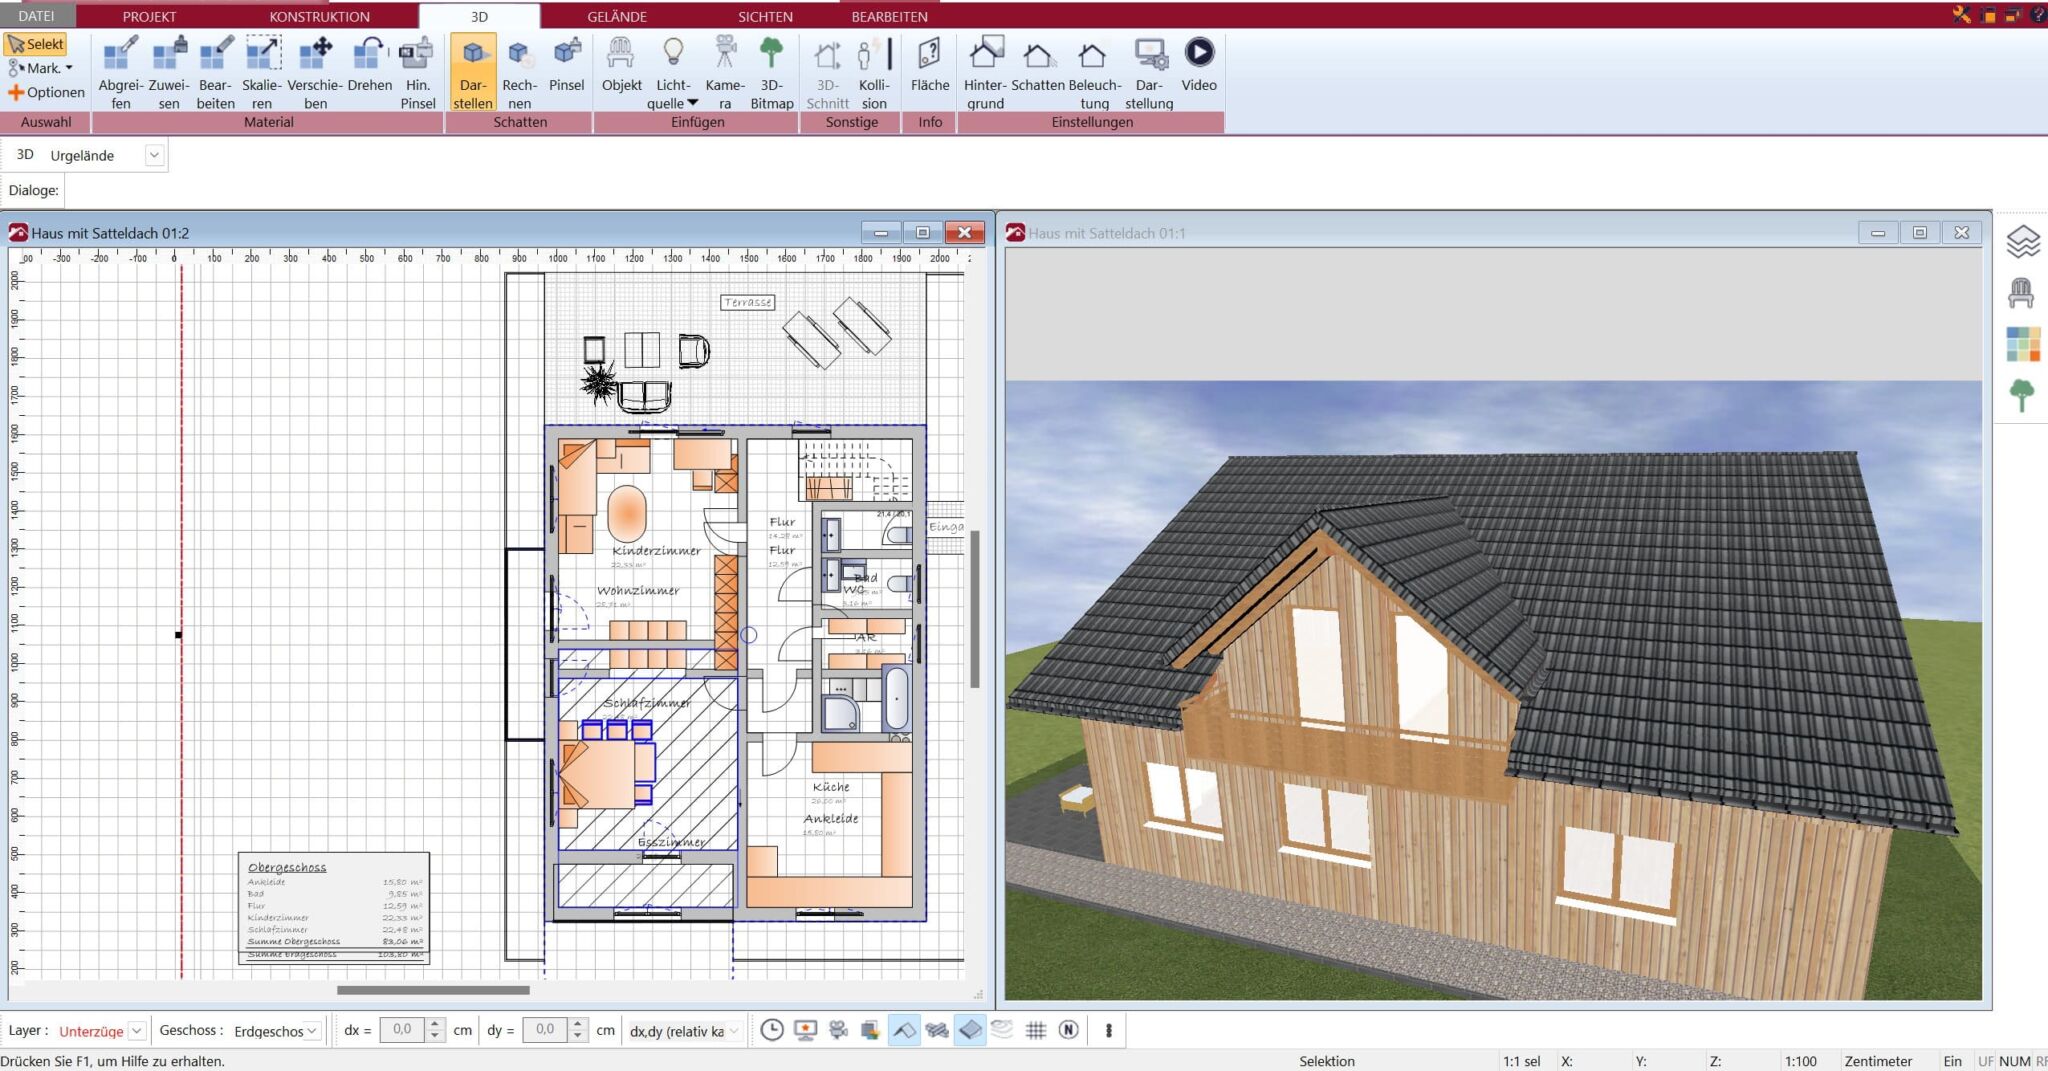Screen dimensions: 2048x1071
Task: Open the GELÄNDE ribbon tab
Action: [x=616, y=16]
